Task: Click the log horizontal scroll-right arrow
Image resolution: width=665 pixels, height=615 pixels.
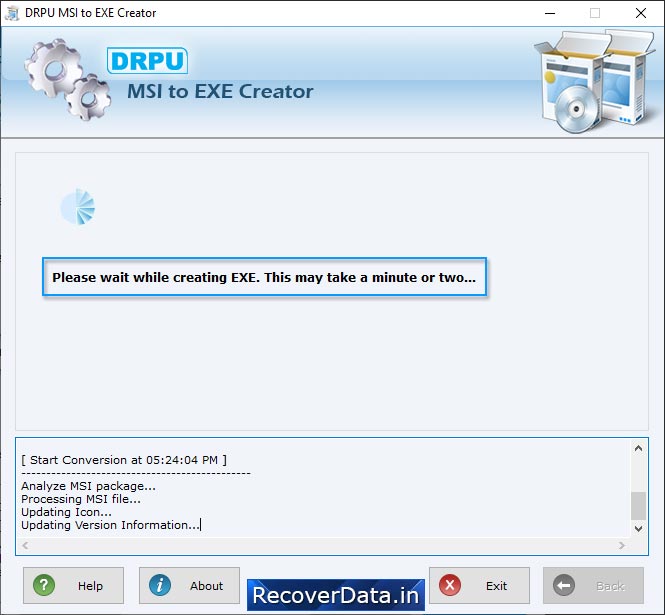Action: (622, 545)
